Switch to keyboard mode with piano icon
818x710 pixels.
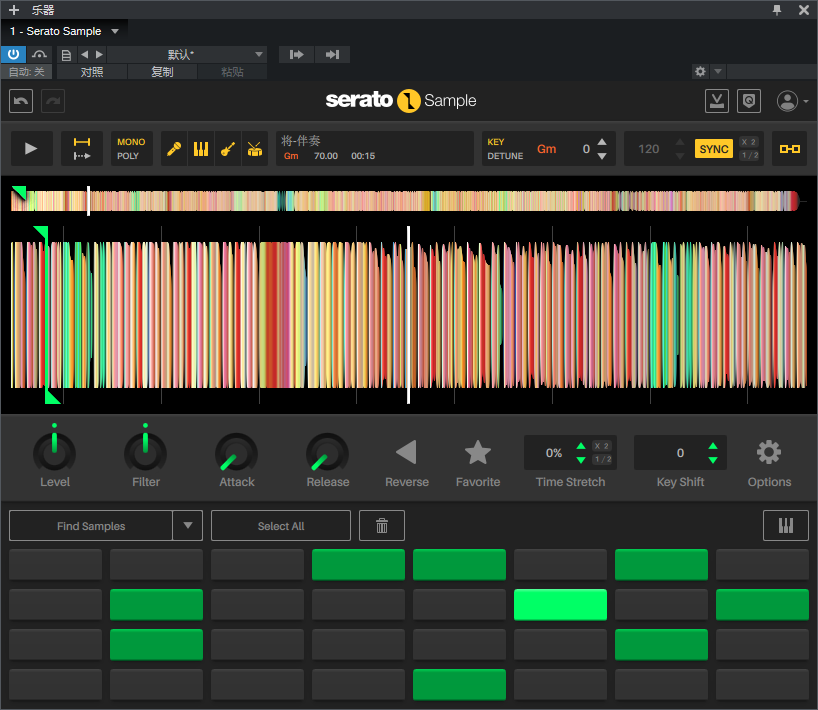point(786,525)
